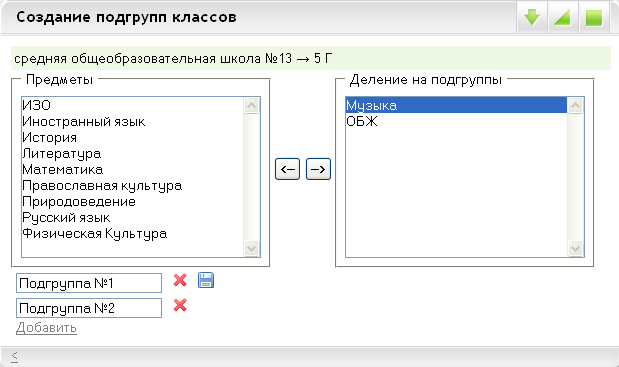Select Иностранный язык in subjects list
Screen dimensions: 619x367
(133, 122)
